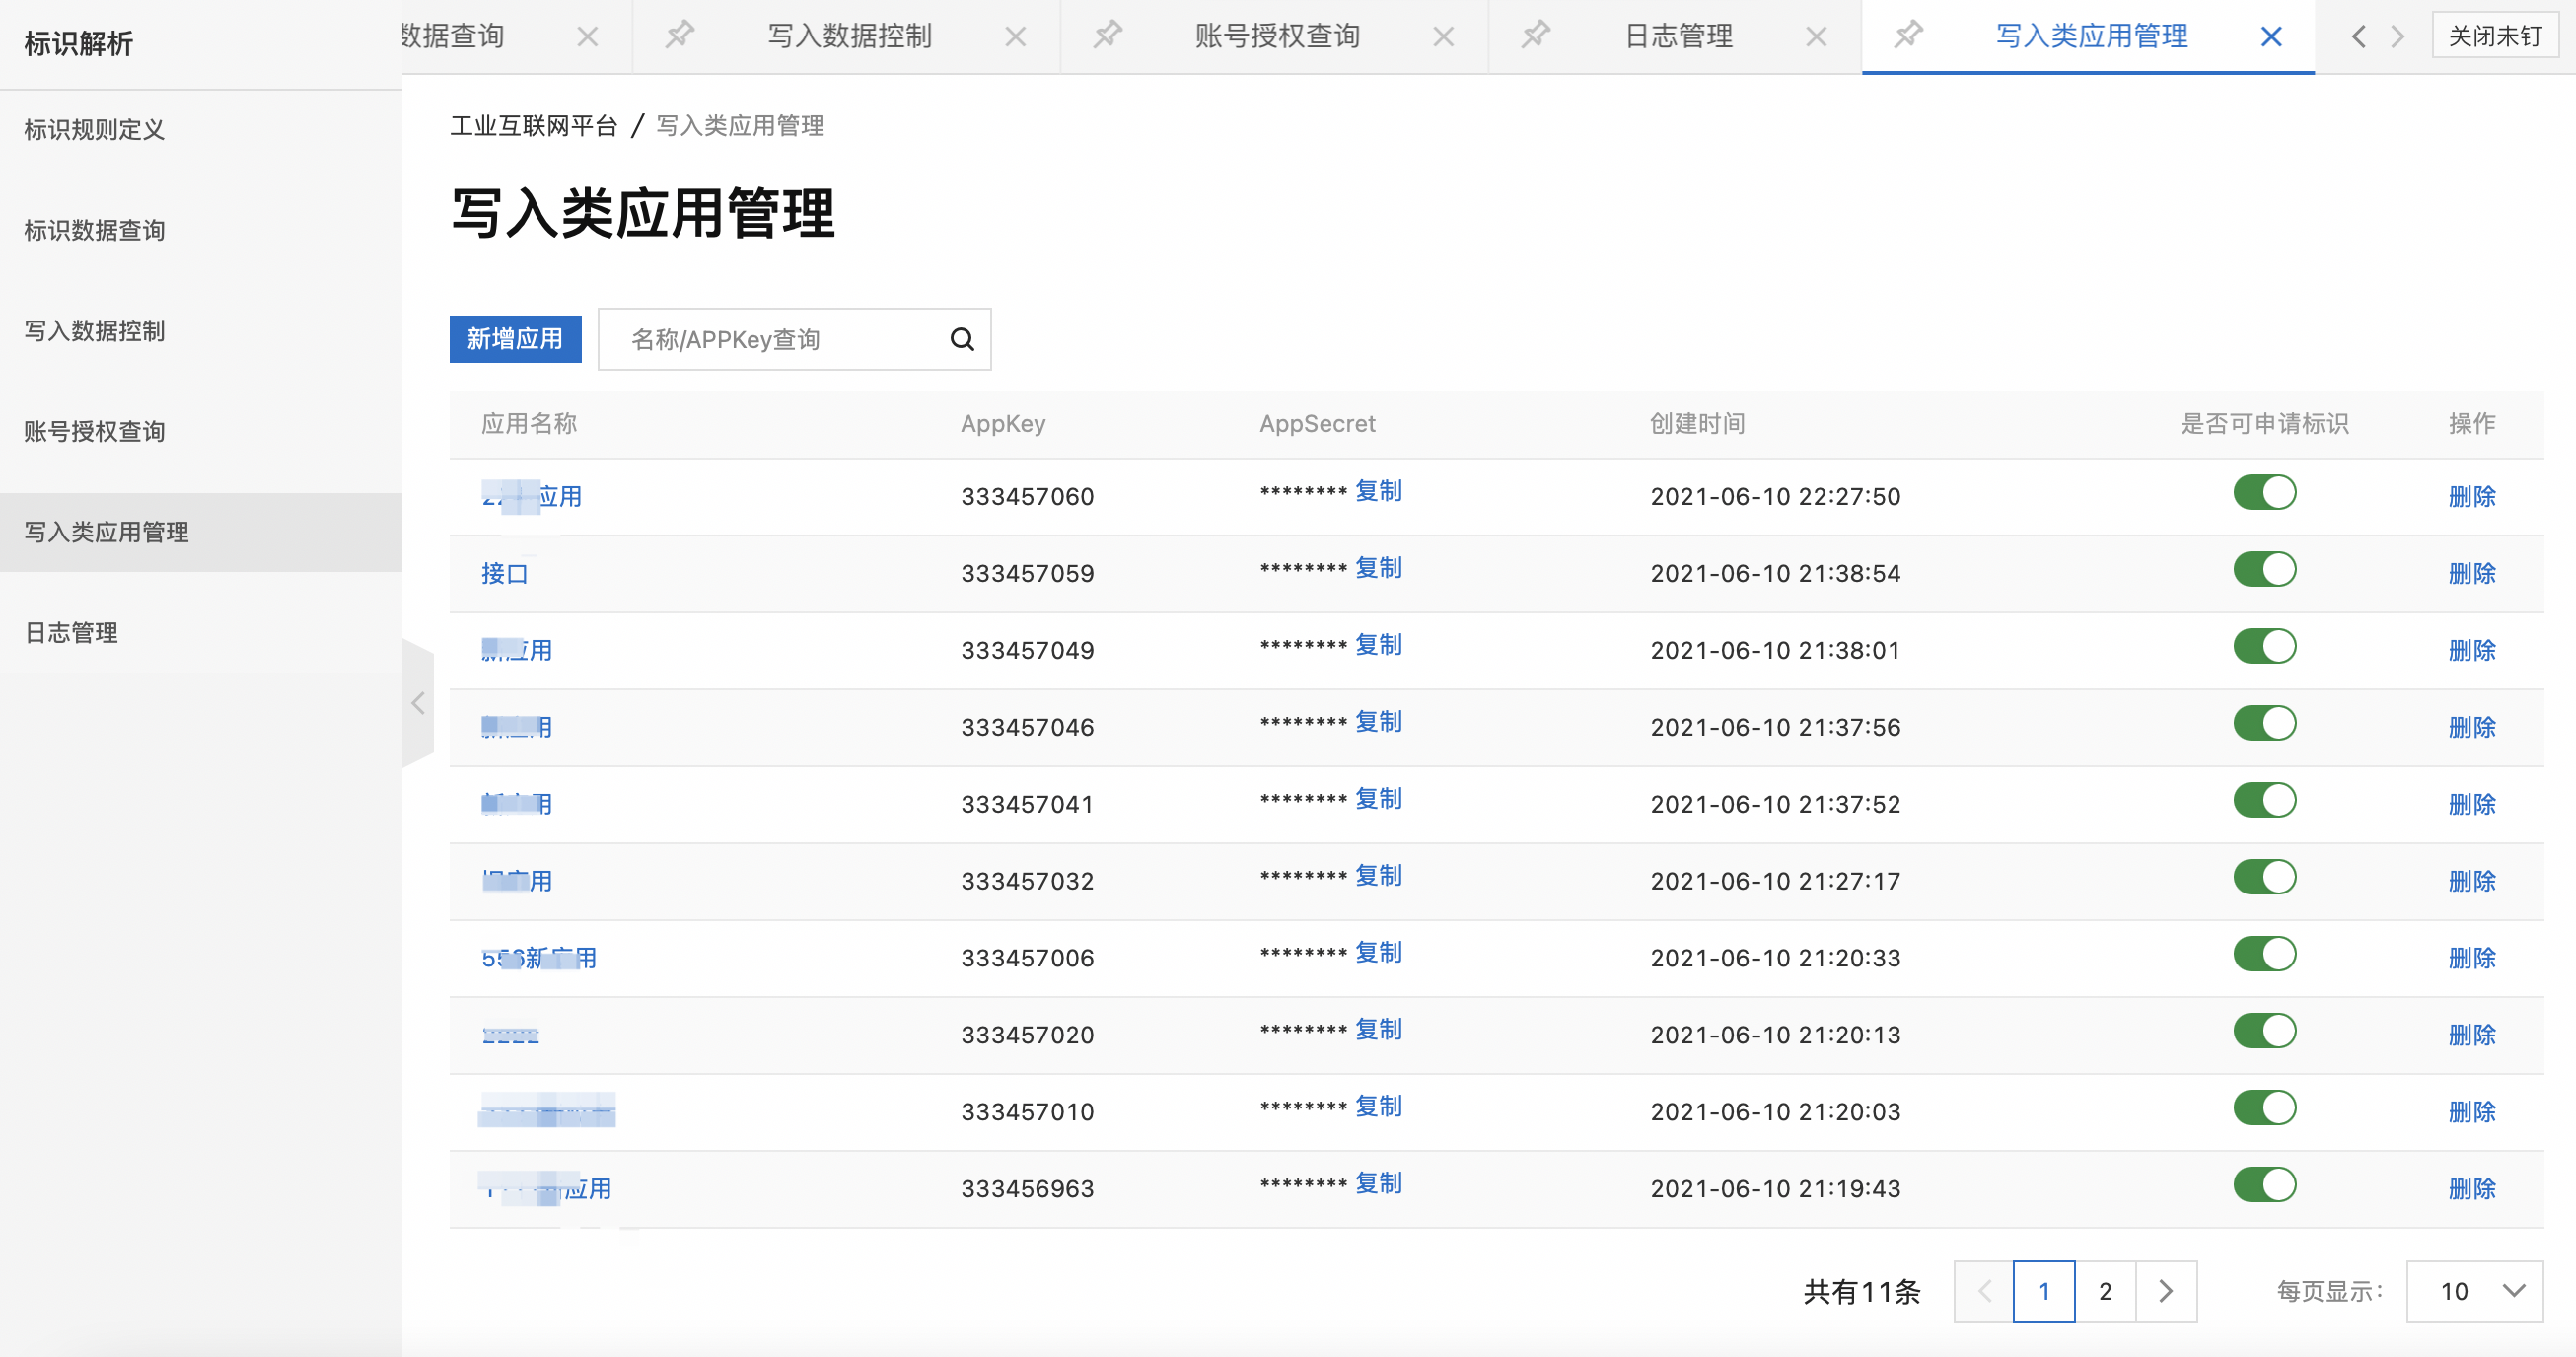Switch to the 账号授权查询 tab
The width and height of the screenshot is (2576, 1357).
(1278, 36)
